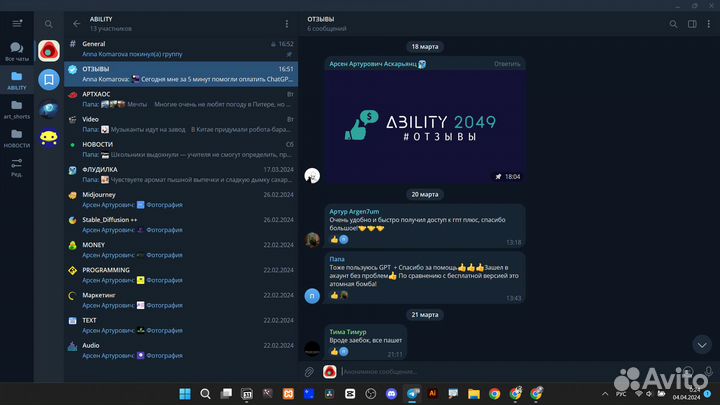
Task: Click the 18 марта date badge
Action: pos(425,46)
